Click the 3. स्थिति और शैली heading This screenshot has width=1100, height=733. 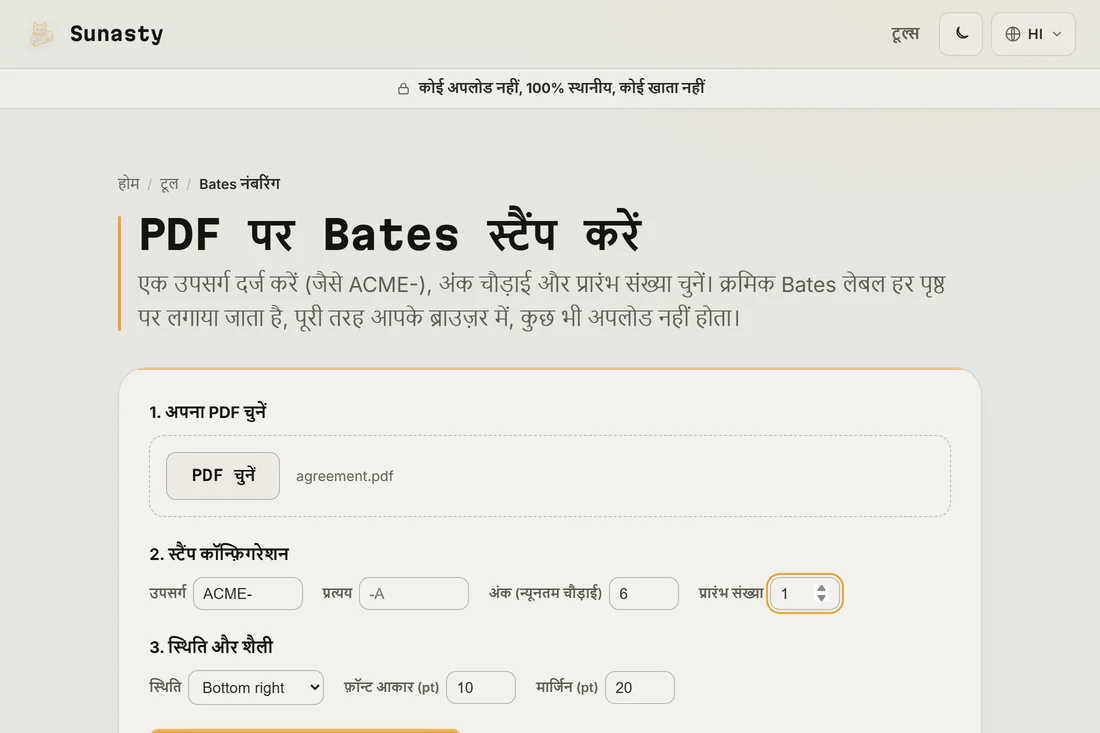[211, 646]
